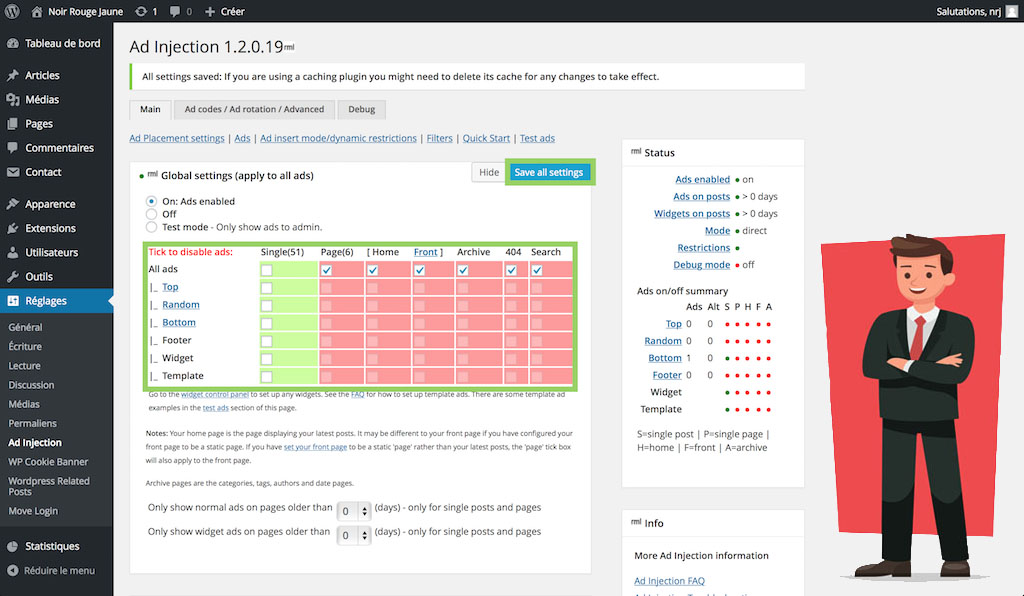This screenshot has width=1024, height=596.
Task: Follow Debug mode status link
Action: click(x=701, y=264)
